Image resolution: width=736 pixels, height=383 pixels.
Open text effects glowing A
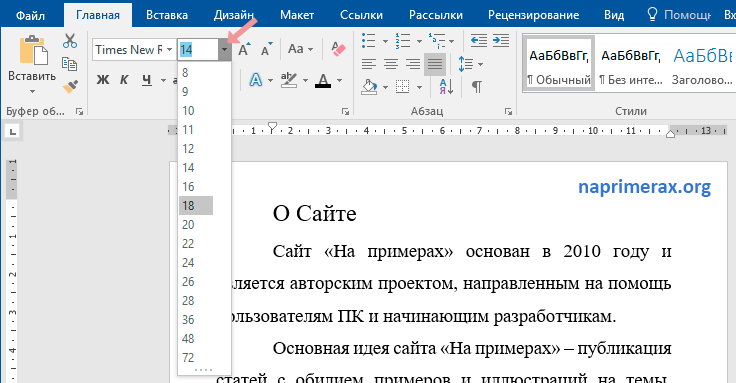click(256, 80)
